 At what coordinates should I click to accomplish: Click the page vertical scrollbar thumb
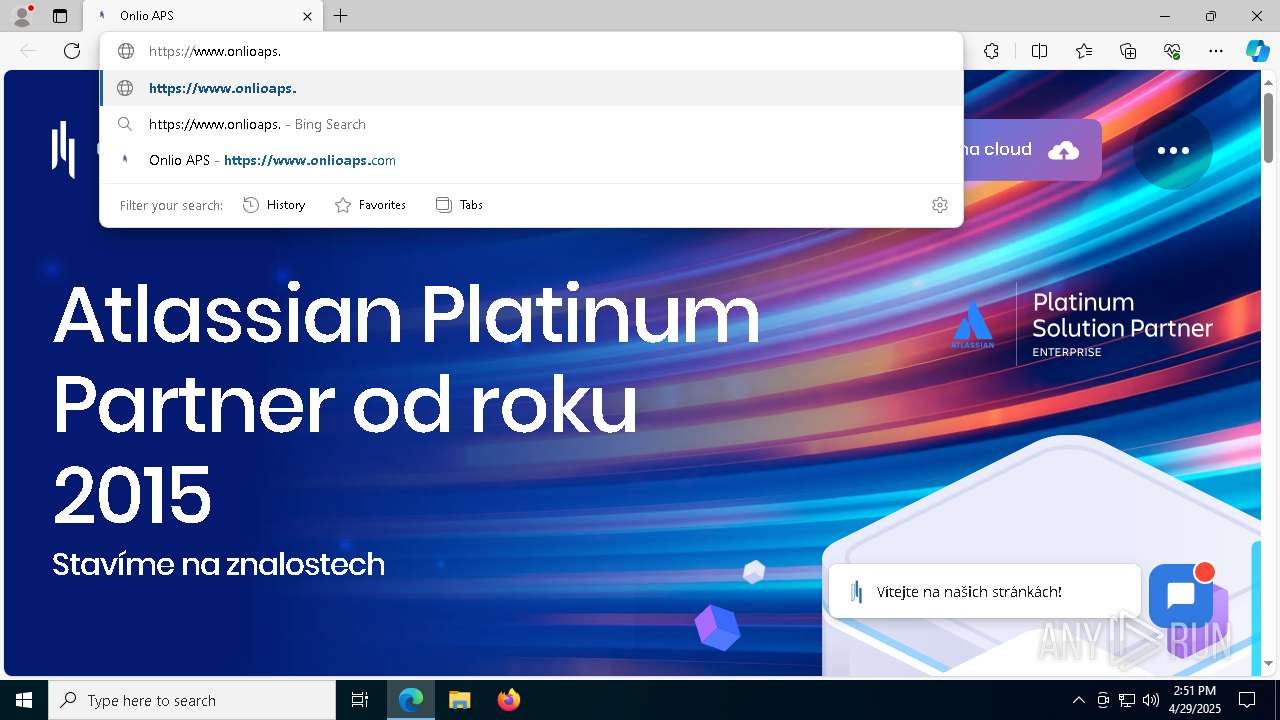click(1268, 128)
